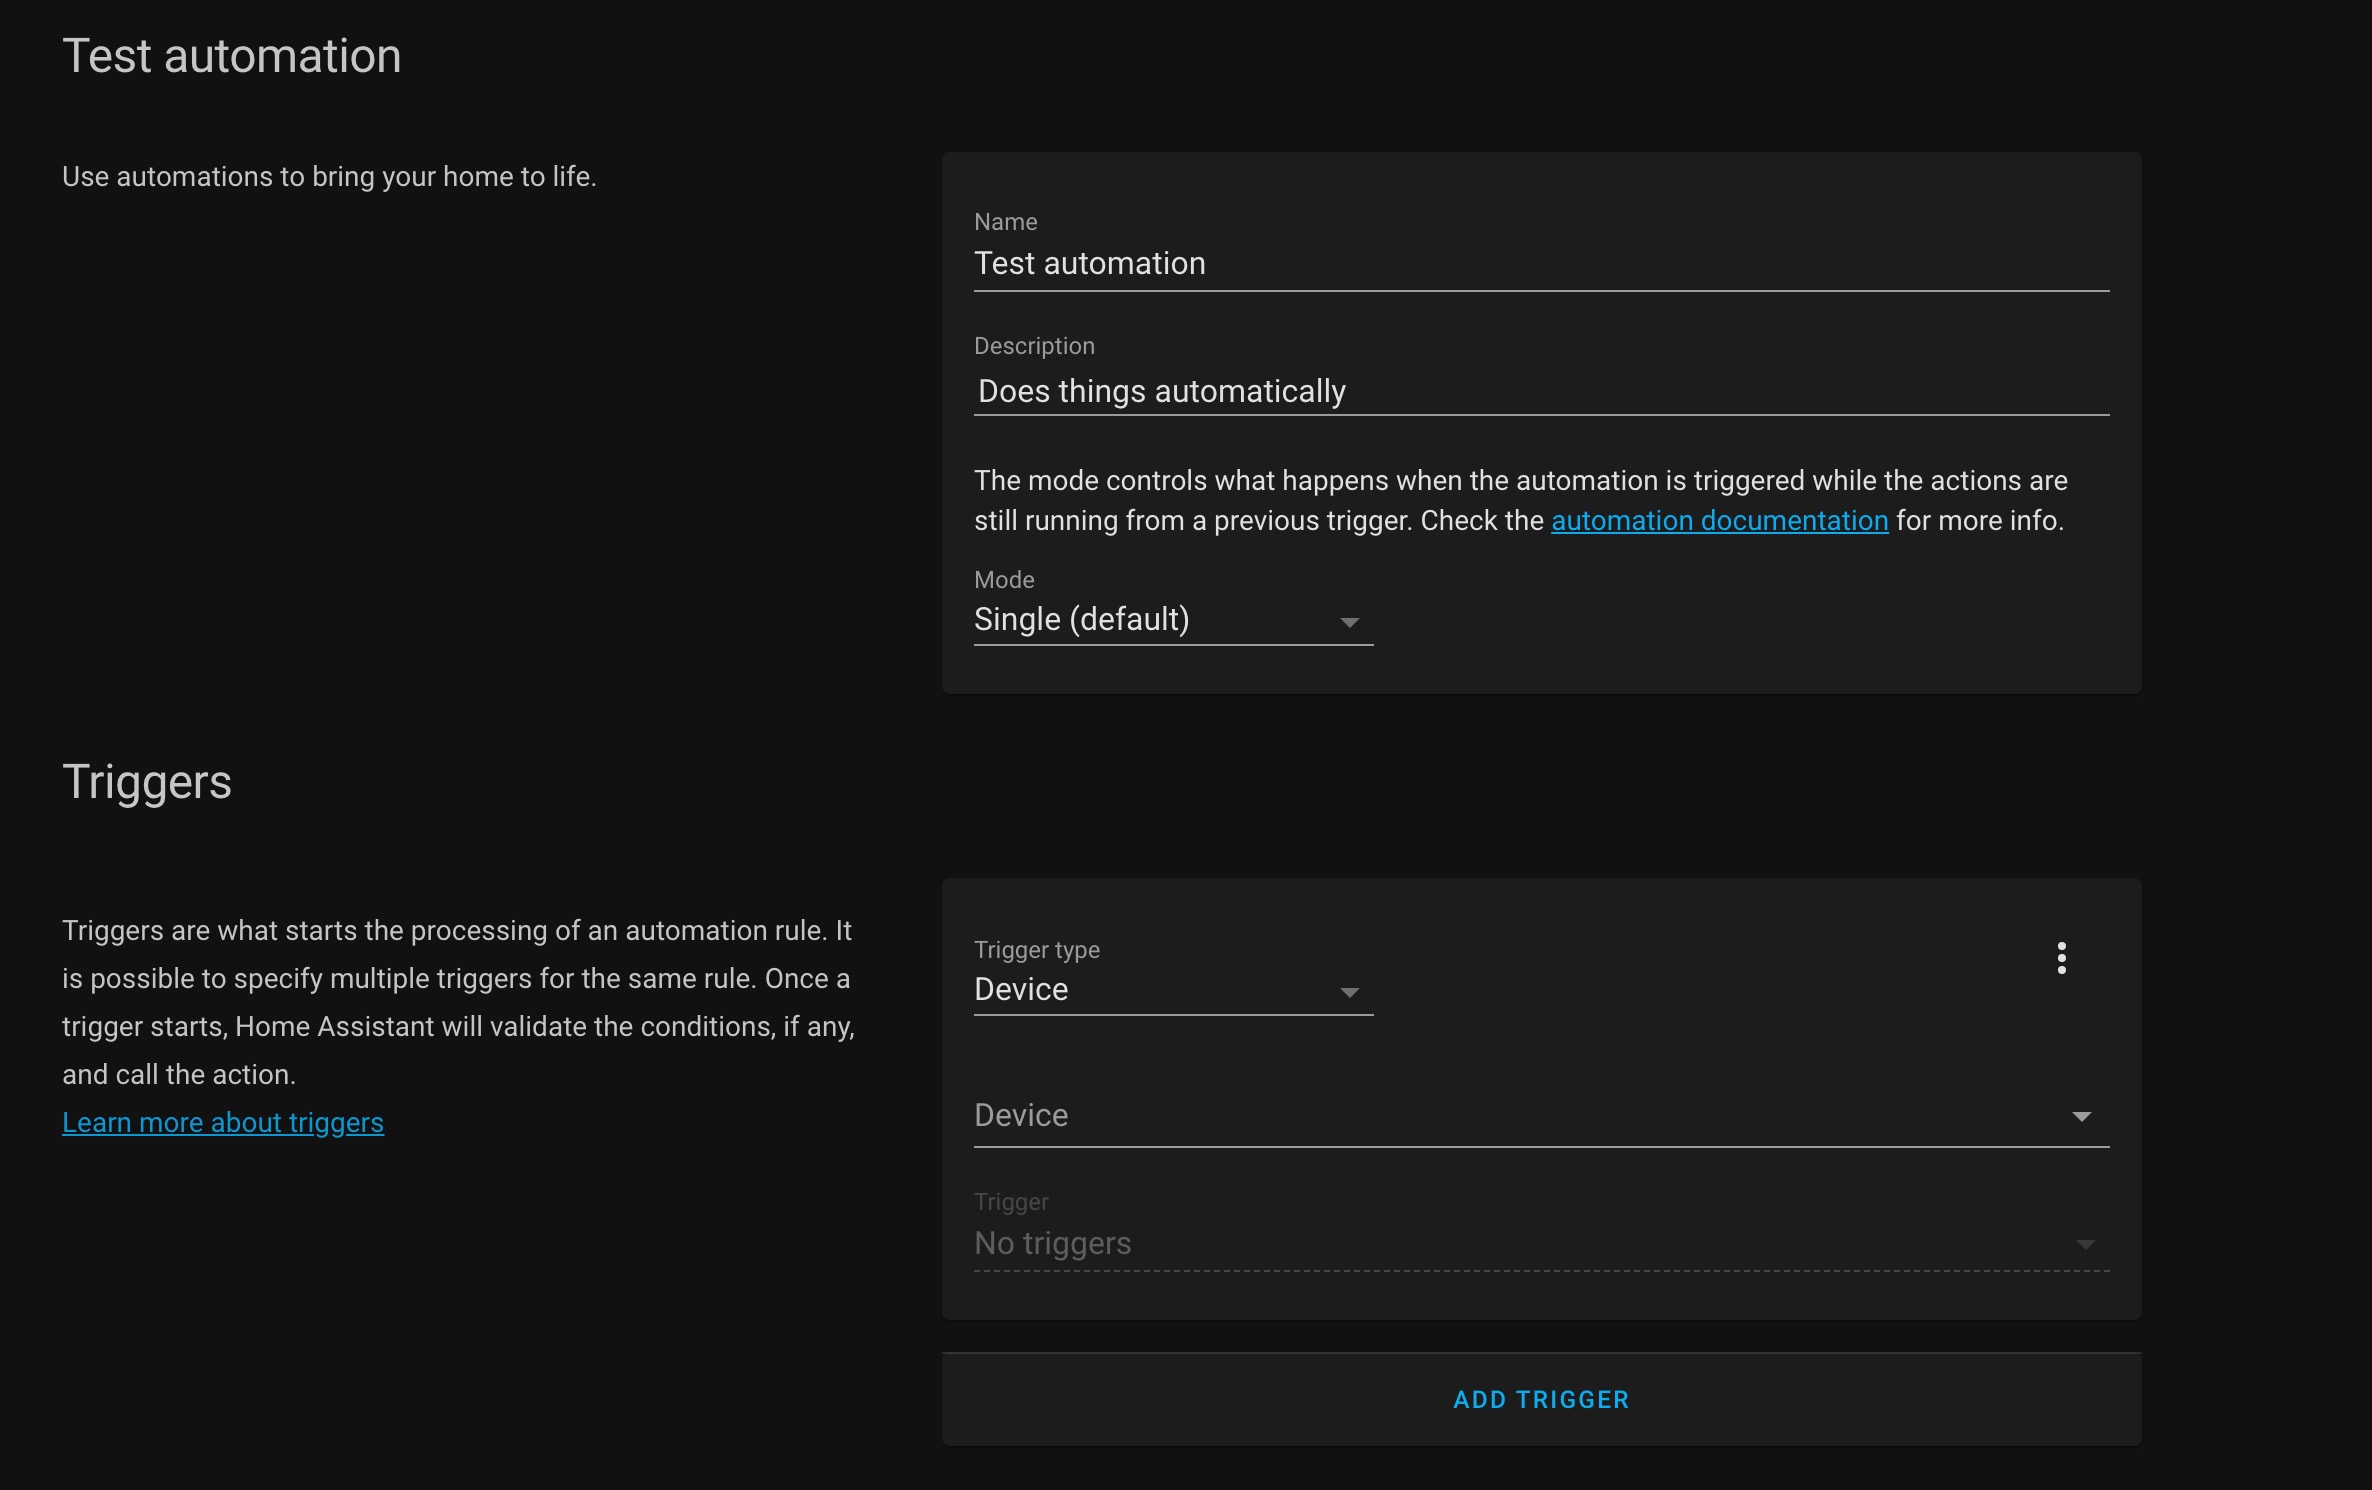Follow the Learn more about triggers link
Viewport: 2372px width, 1490px height.
(x=223, y=1123)
